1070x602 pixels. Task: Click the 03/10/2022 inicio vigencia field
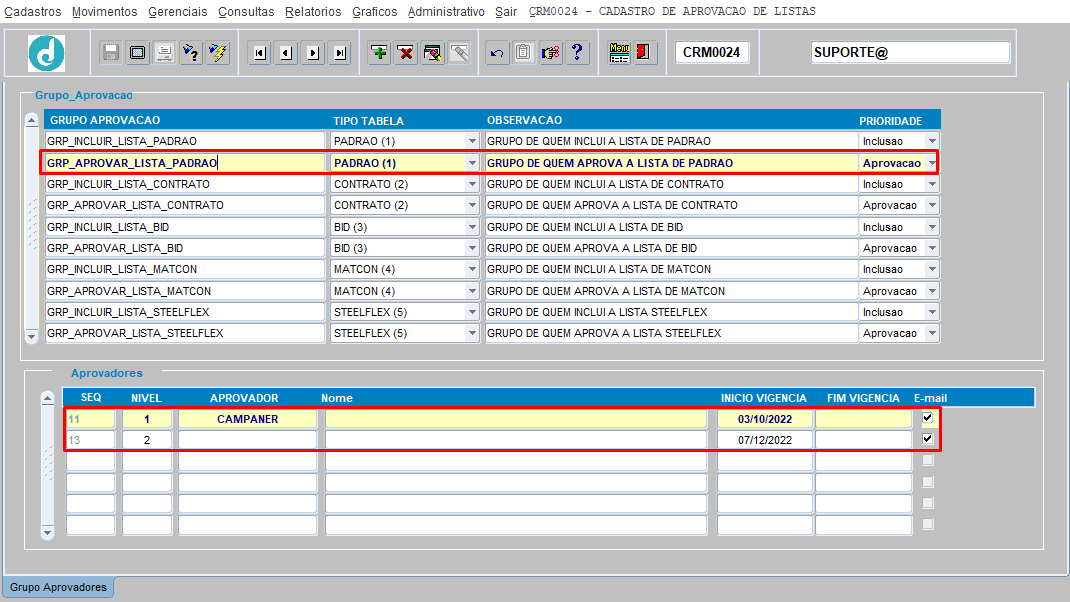click(765, 419)
